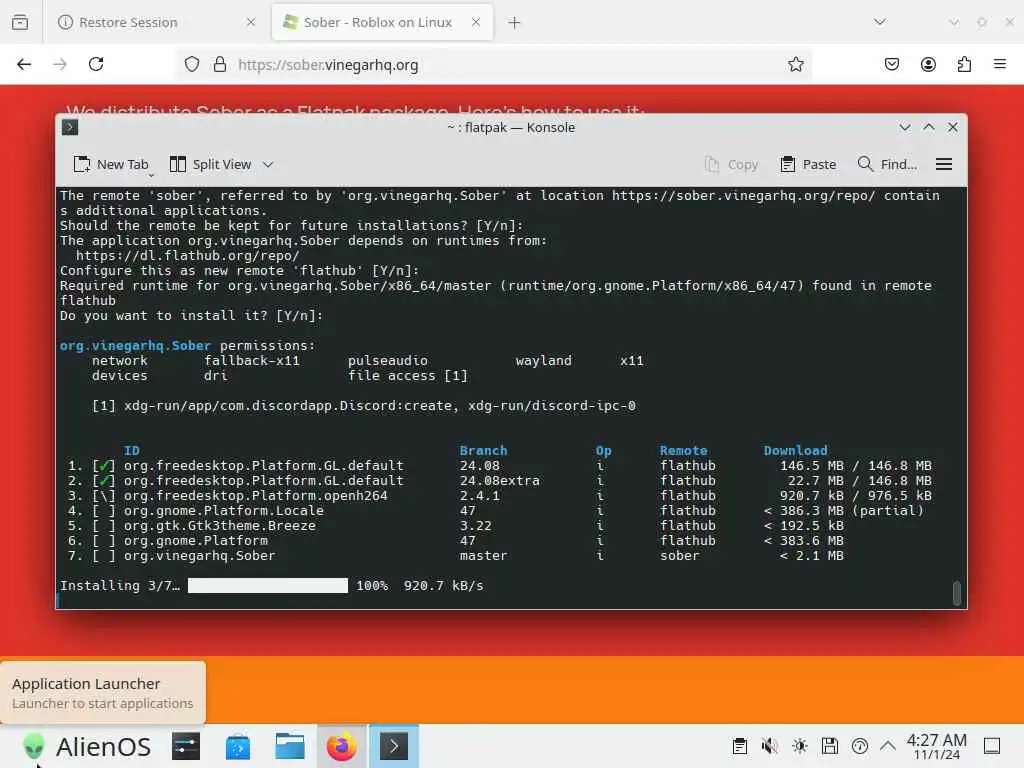Click the Firefox back arrow

[x=24, y=64]
